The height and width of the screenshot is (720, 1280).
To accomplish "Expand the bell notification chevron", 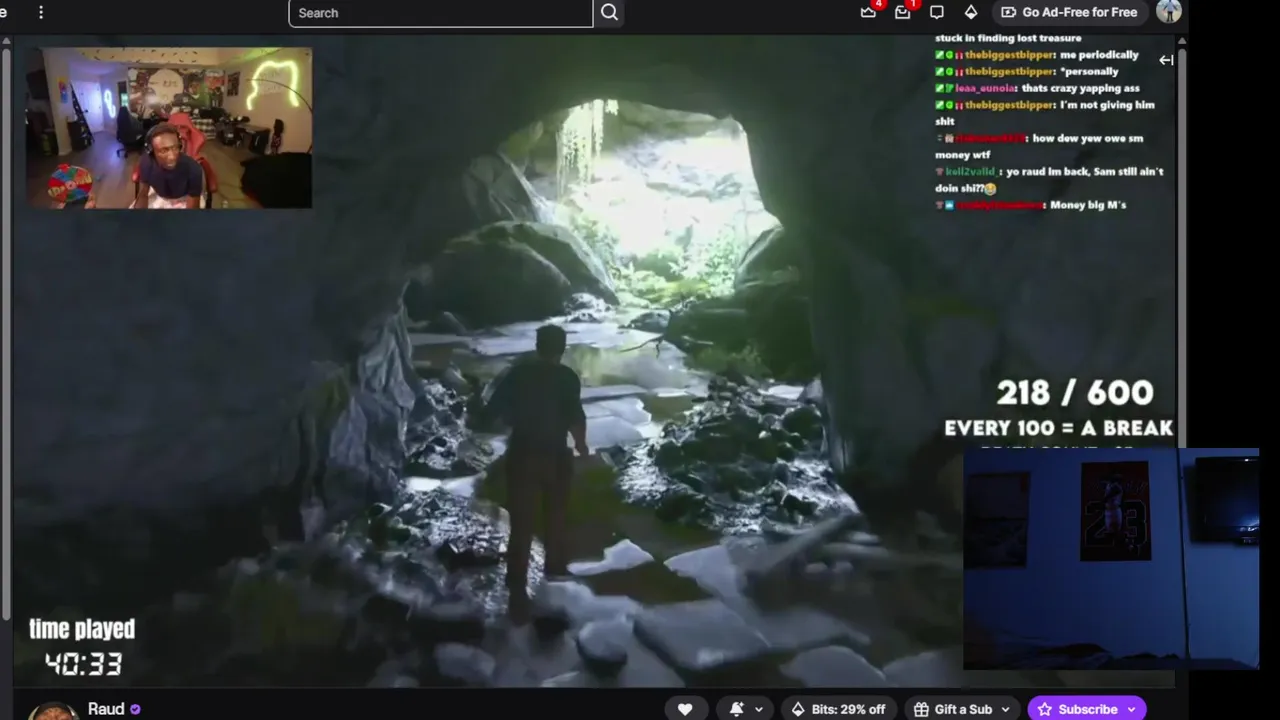I will [x=759, y=709].
